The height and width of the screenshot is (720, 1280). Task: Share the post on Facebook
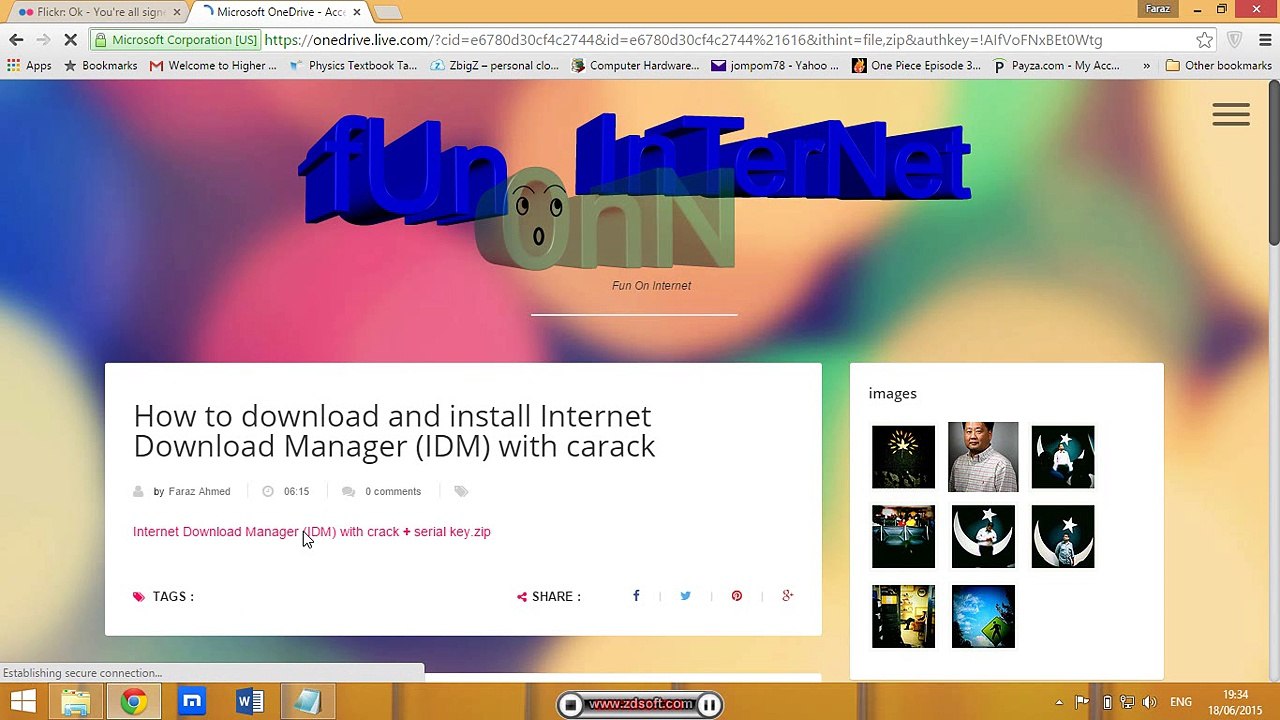tap(636, 596)
